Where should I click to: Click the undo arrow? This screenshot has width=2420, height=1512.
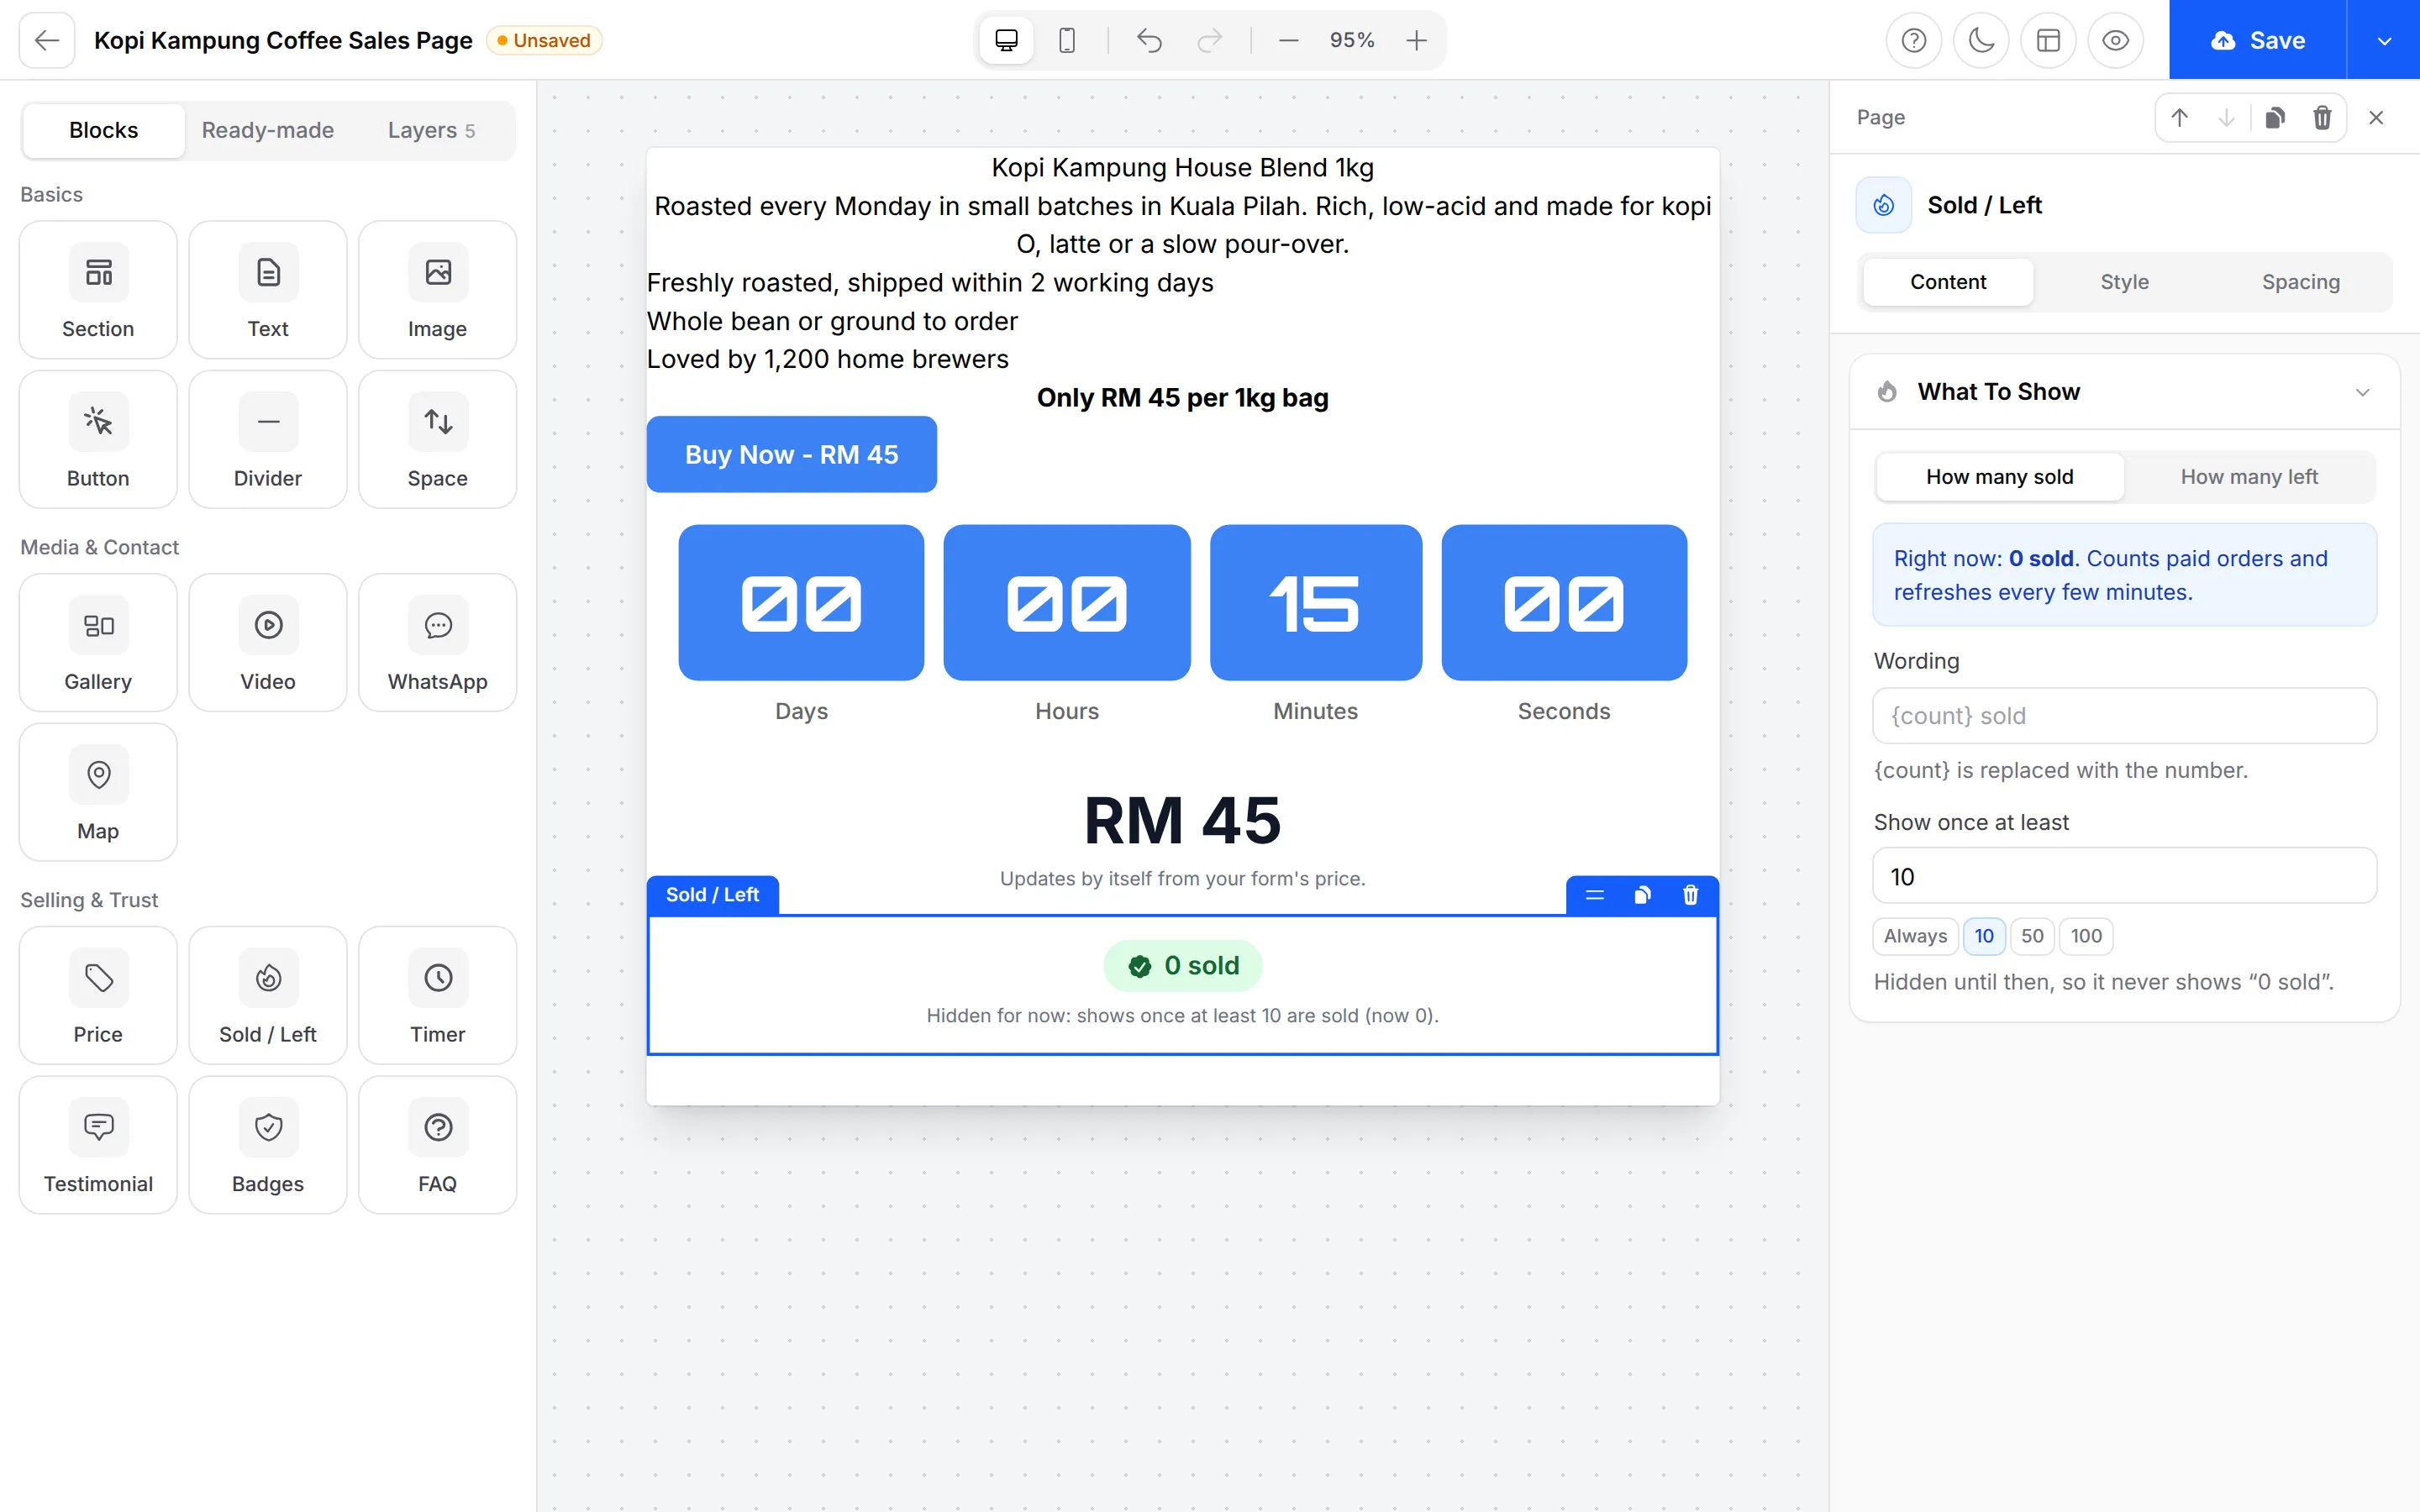(1149, 40)
